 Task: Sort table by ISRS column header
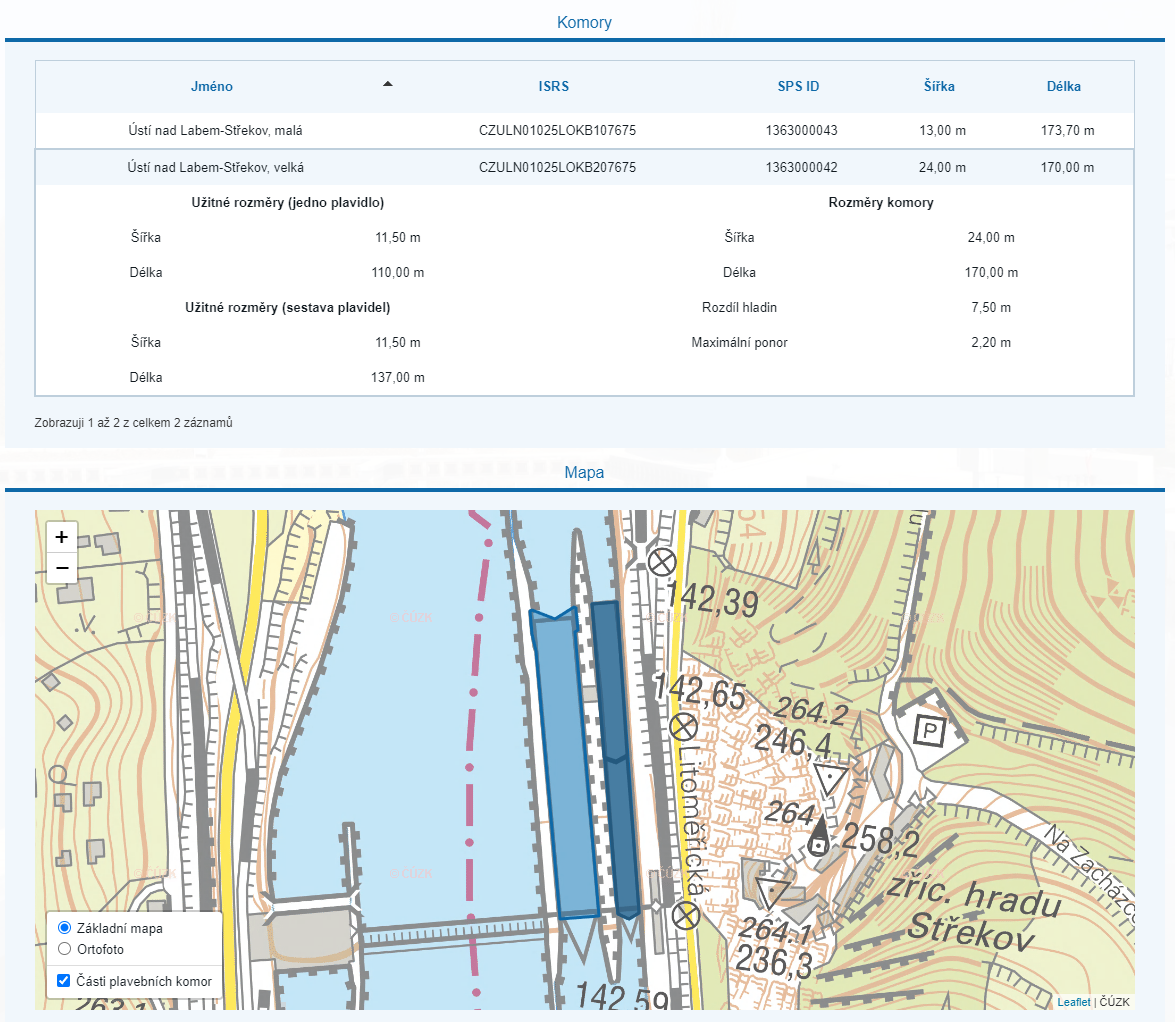click(553, 86)
